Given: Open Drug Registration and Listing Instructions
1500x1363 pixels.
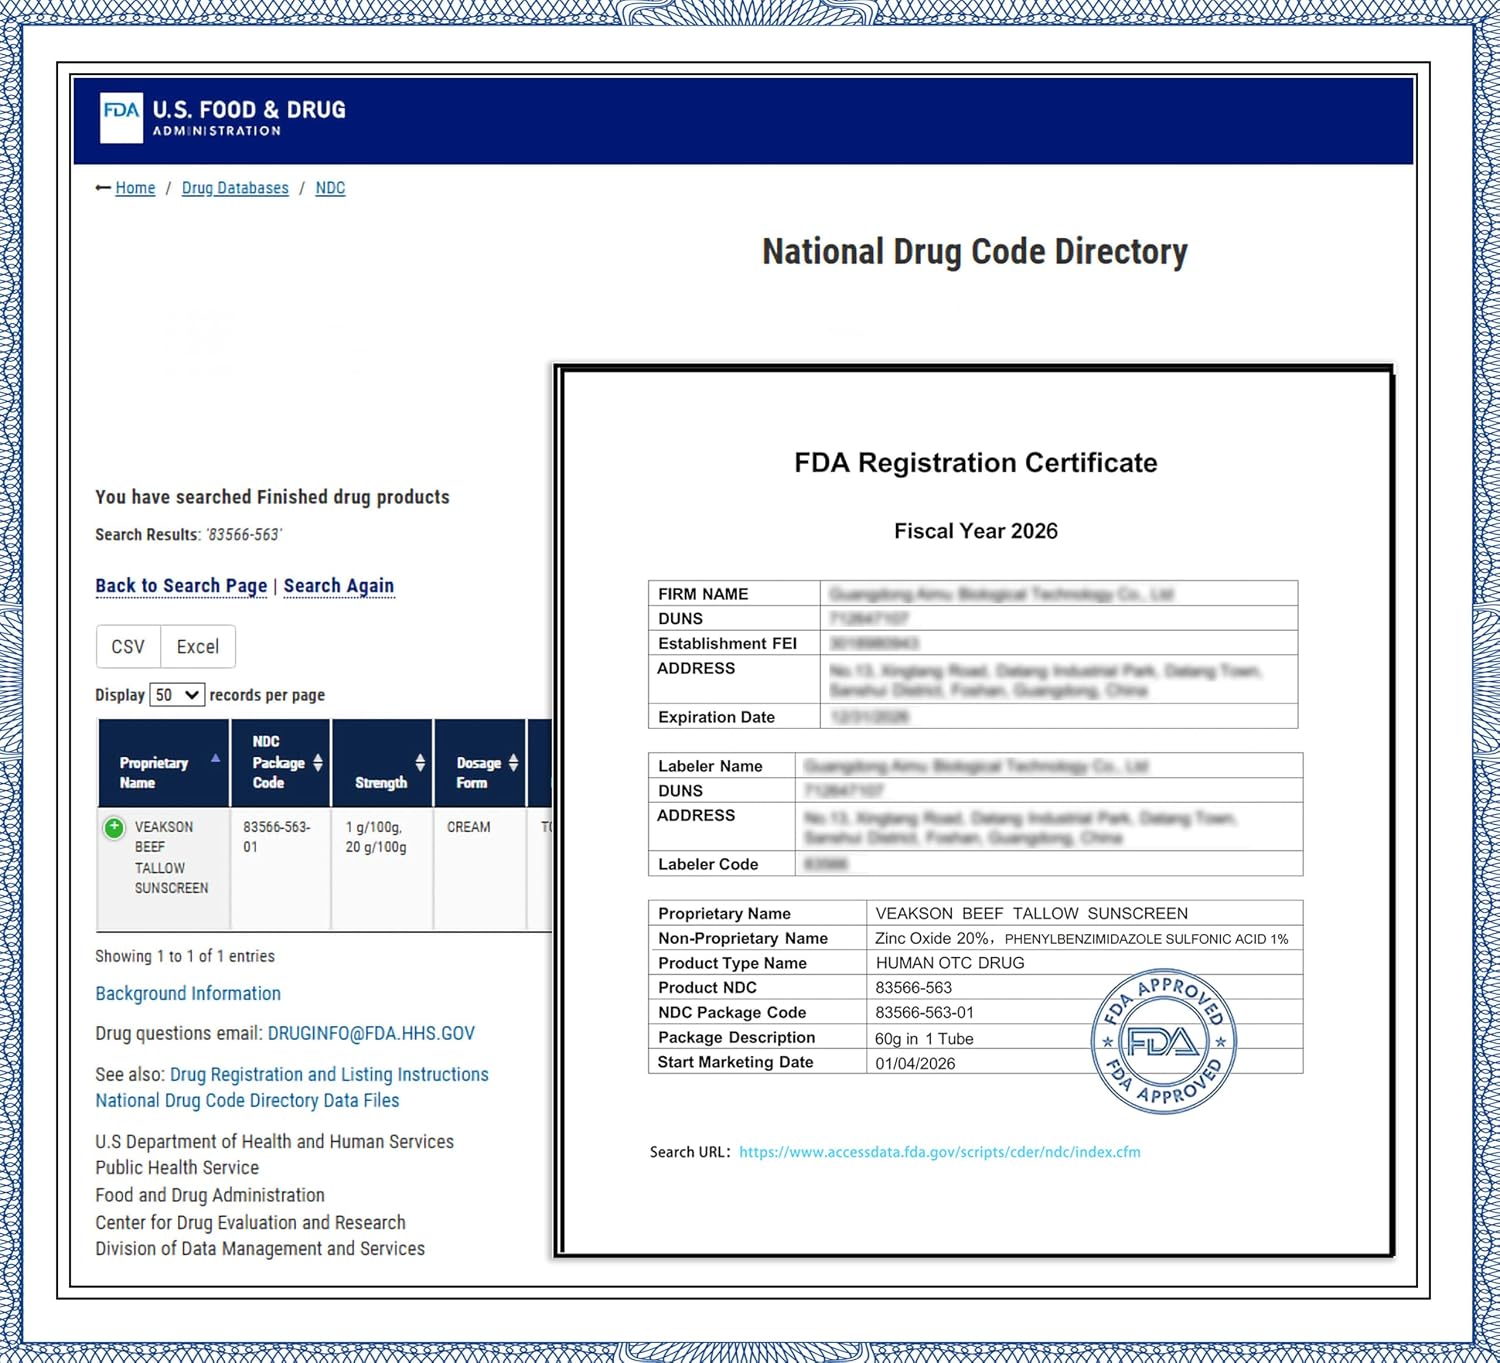Looking at the screenshot, I should [x=329, y=1074].
